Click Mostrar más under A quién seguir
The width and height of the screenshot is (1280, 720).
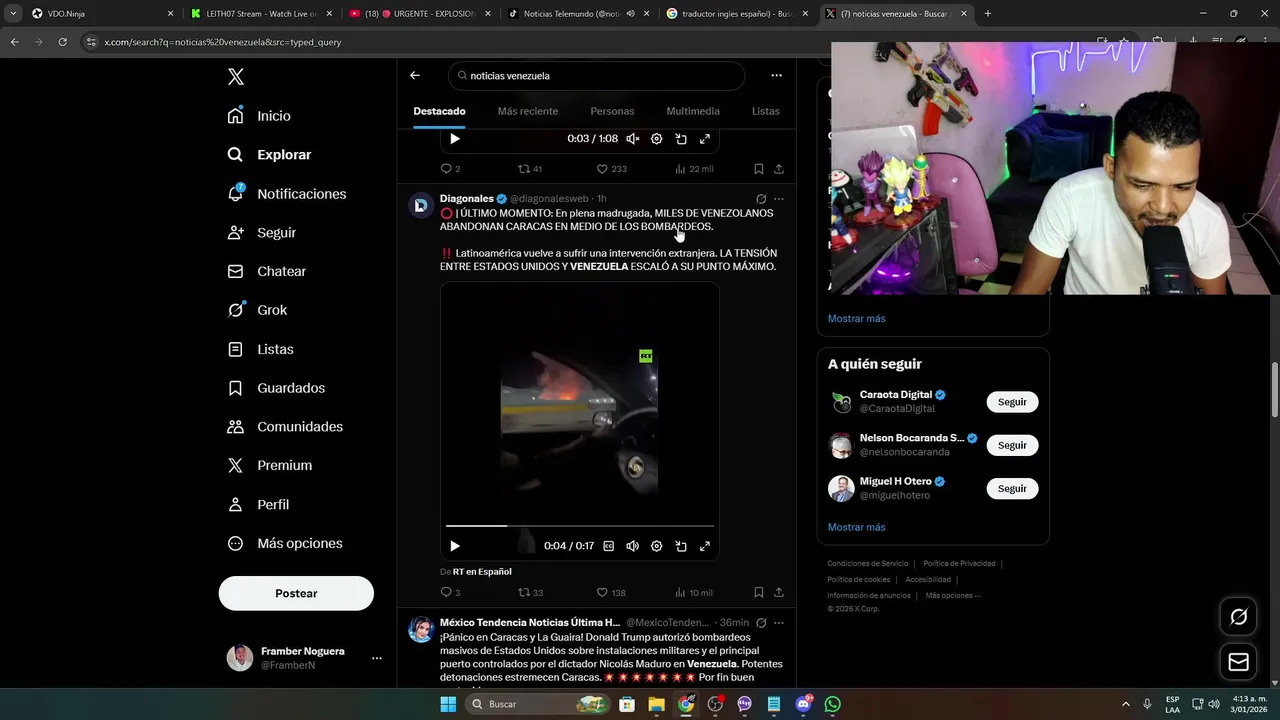pyautogui.click(x=856, y=527)
